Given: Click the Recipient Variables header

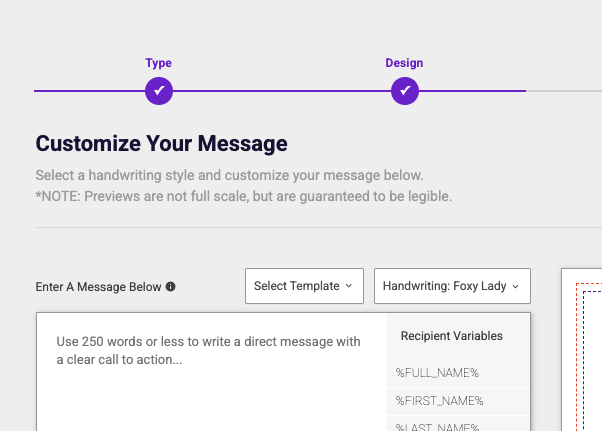Looking at the screenshot, I should tap(451, 336).
